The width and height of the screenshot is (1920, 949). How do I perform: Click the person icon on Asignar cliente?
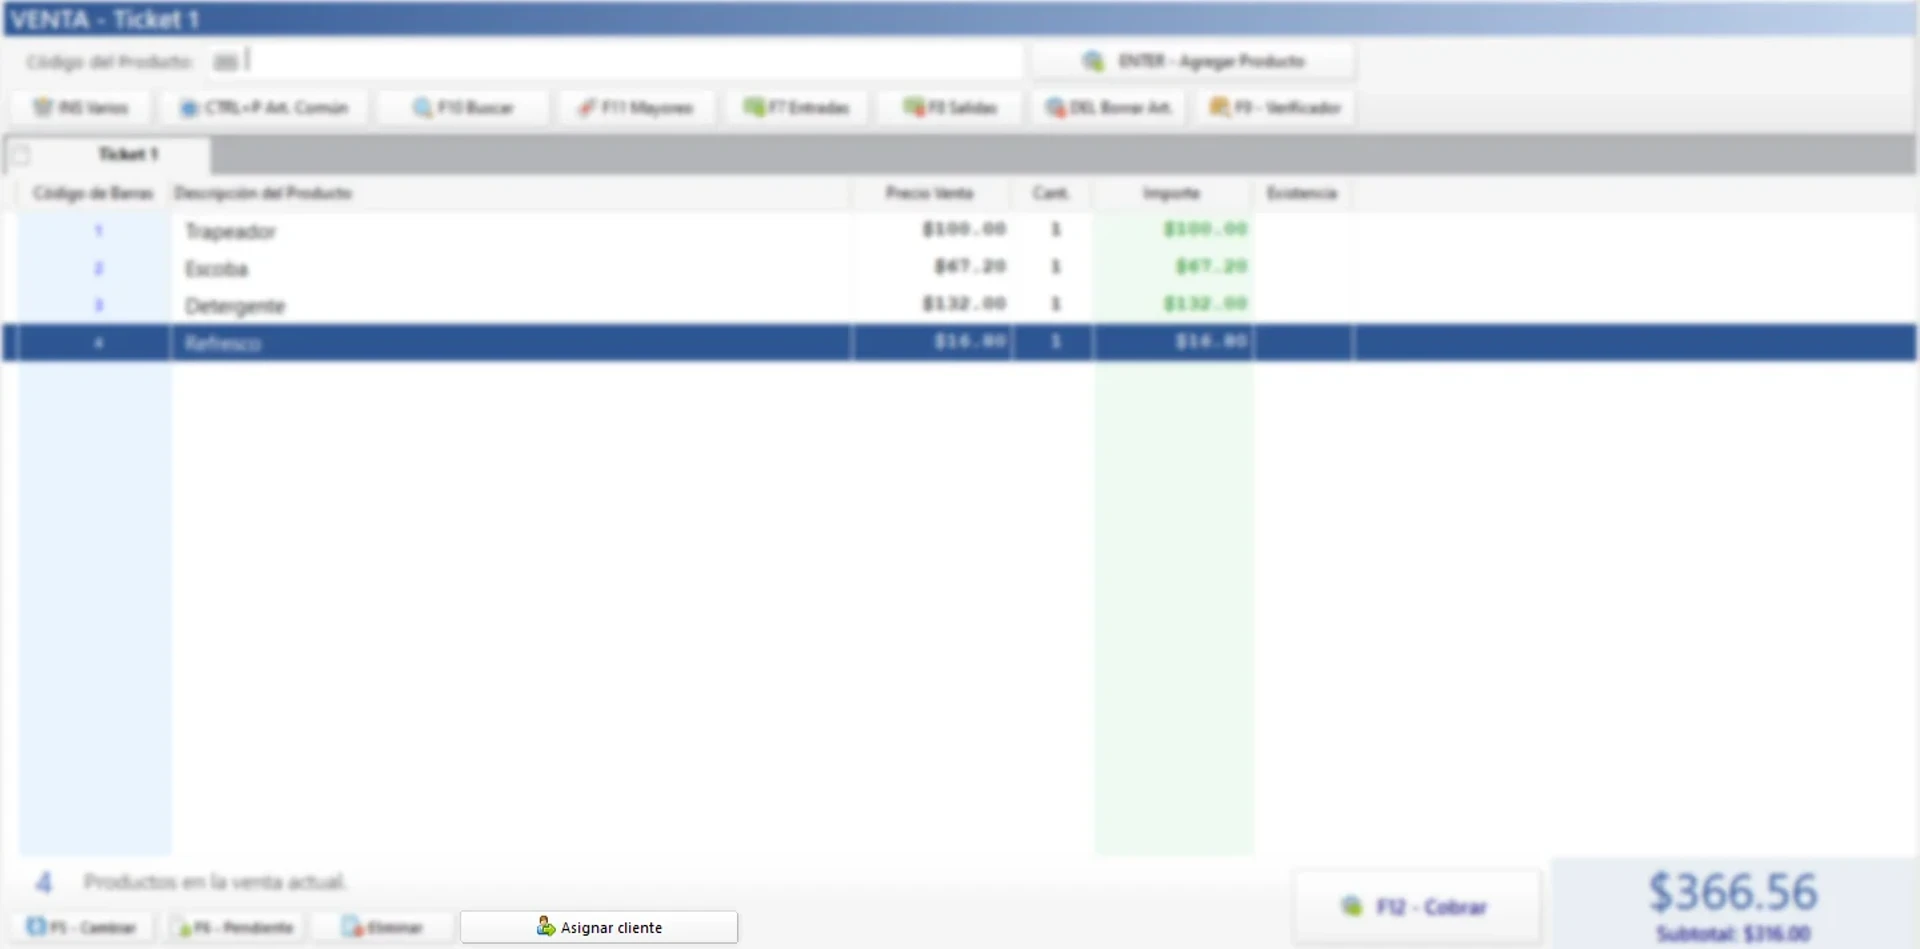point(545,927)
